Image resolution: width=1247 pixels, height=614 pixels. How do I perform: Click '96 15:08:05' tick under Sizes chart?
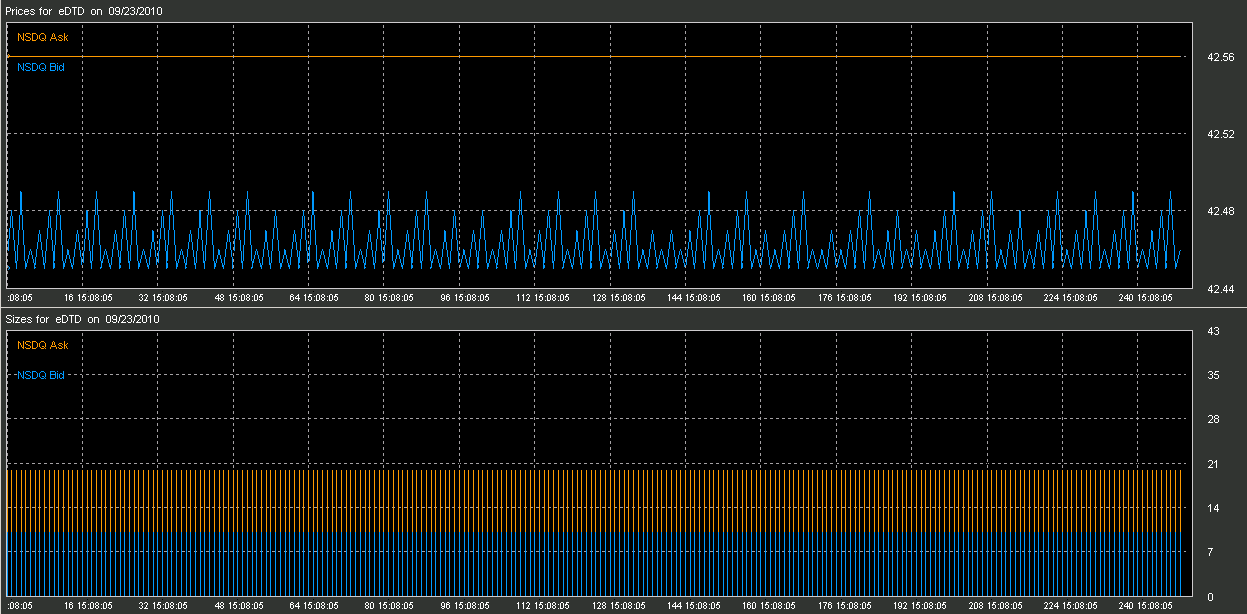click(465, 606)
